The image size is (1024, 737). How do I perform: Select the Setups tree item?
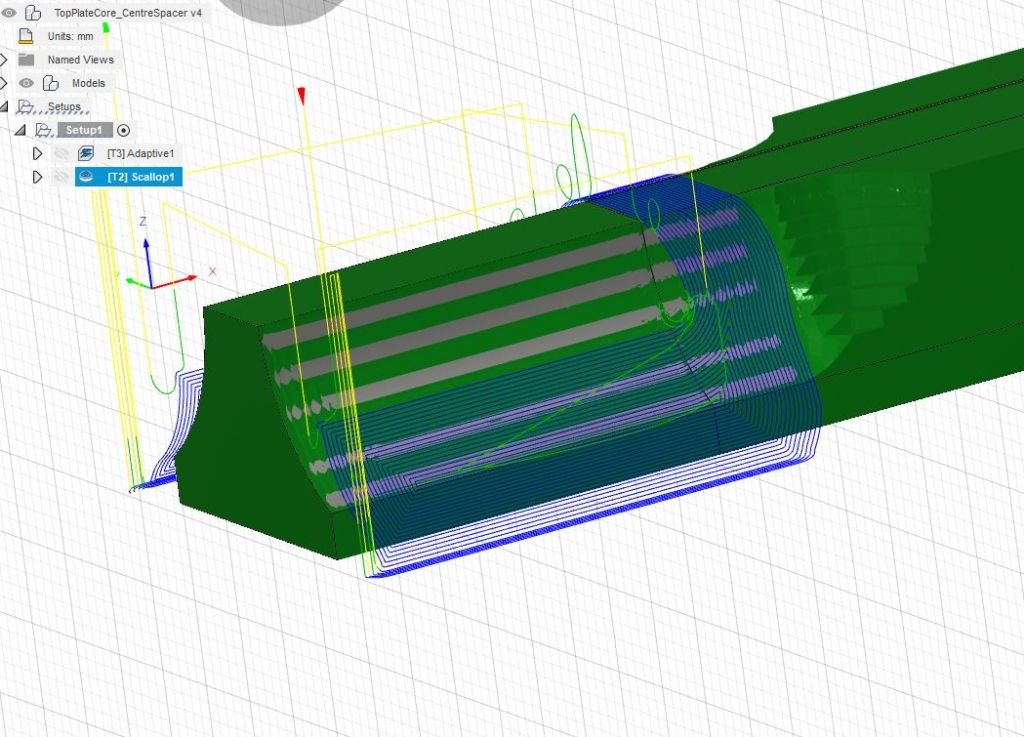(x=64, y=106)
